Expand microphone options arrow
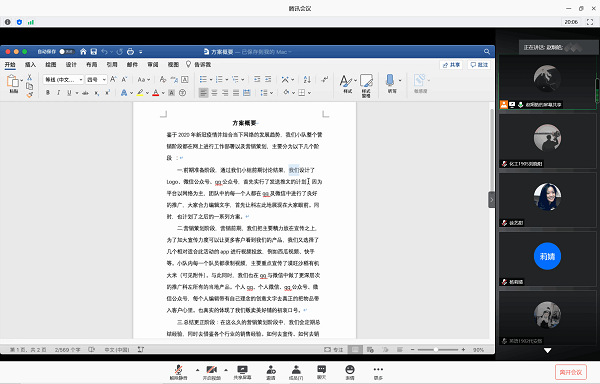600x384 pixels. point(197,370)
